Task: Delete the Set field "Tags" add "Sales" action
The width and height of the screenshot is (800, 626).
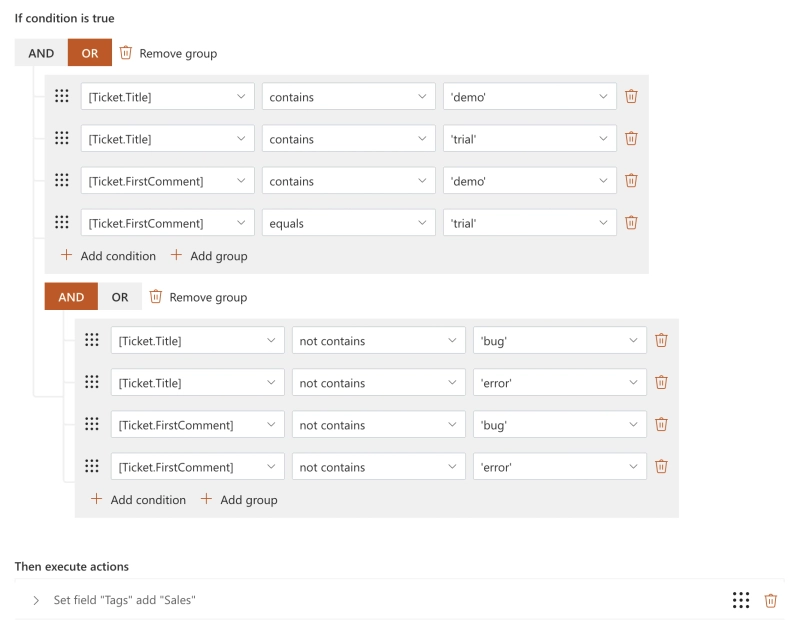Action: point(770,600)
